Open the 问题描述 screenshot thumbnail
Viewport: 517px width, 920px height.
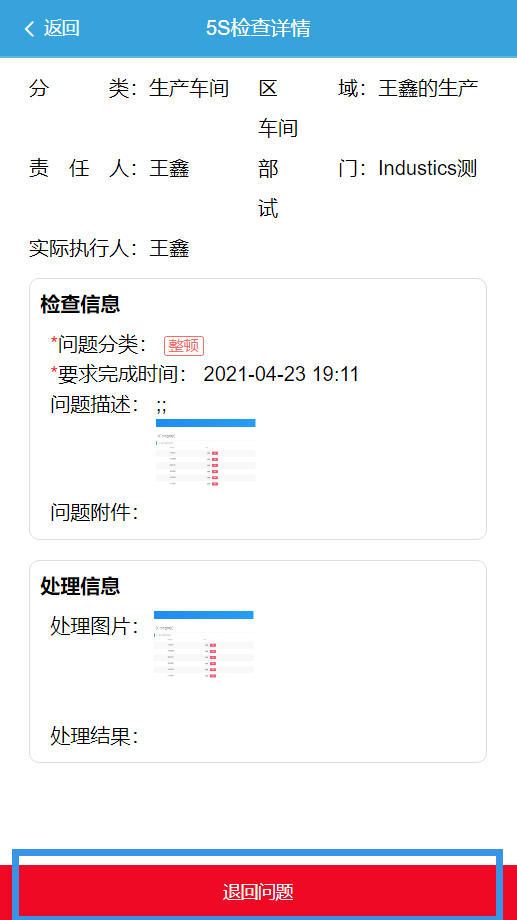pyautogui.click(x=206, y=452)
